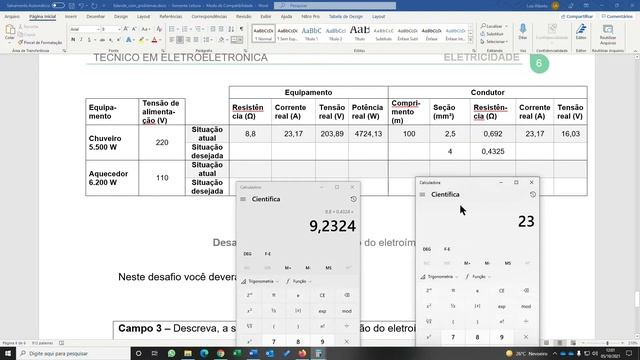Center align text
The height and width of the screenshot is (360, 640).
[x=180, y=40]
